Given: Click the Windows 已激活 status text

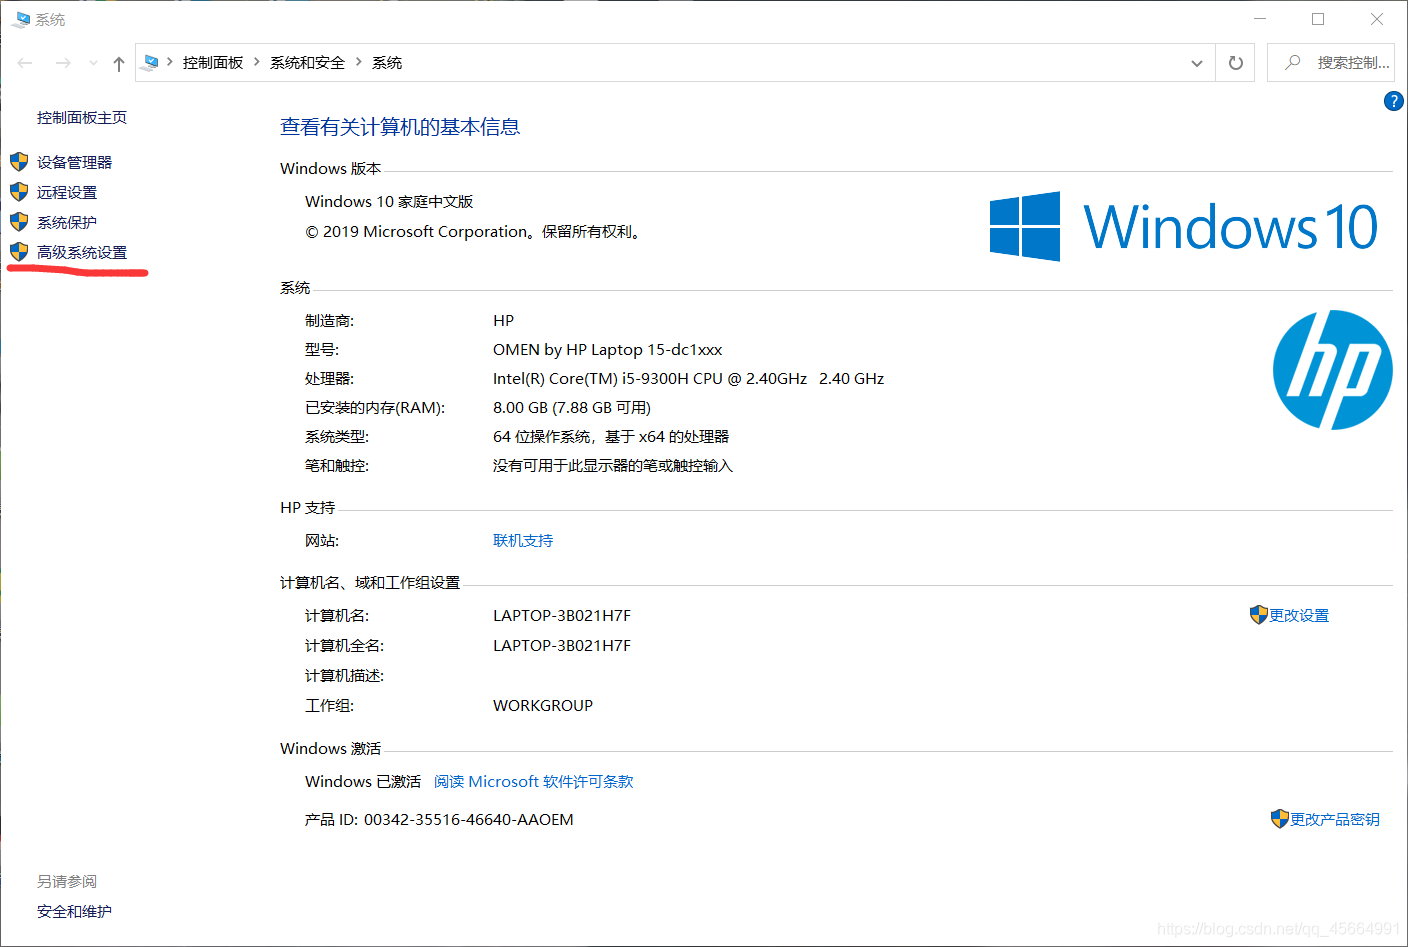Looking at the screenshot, I should 363,781.
